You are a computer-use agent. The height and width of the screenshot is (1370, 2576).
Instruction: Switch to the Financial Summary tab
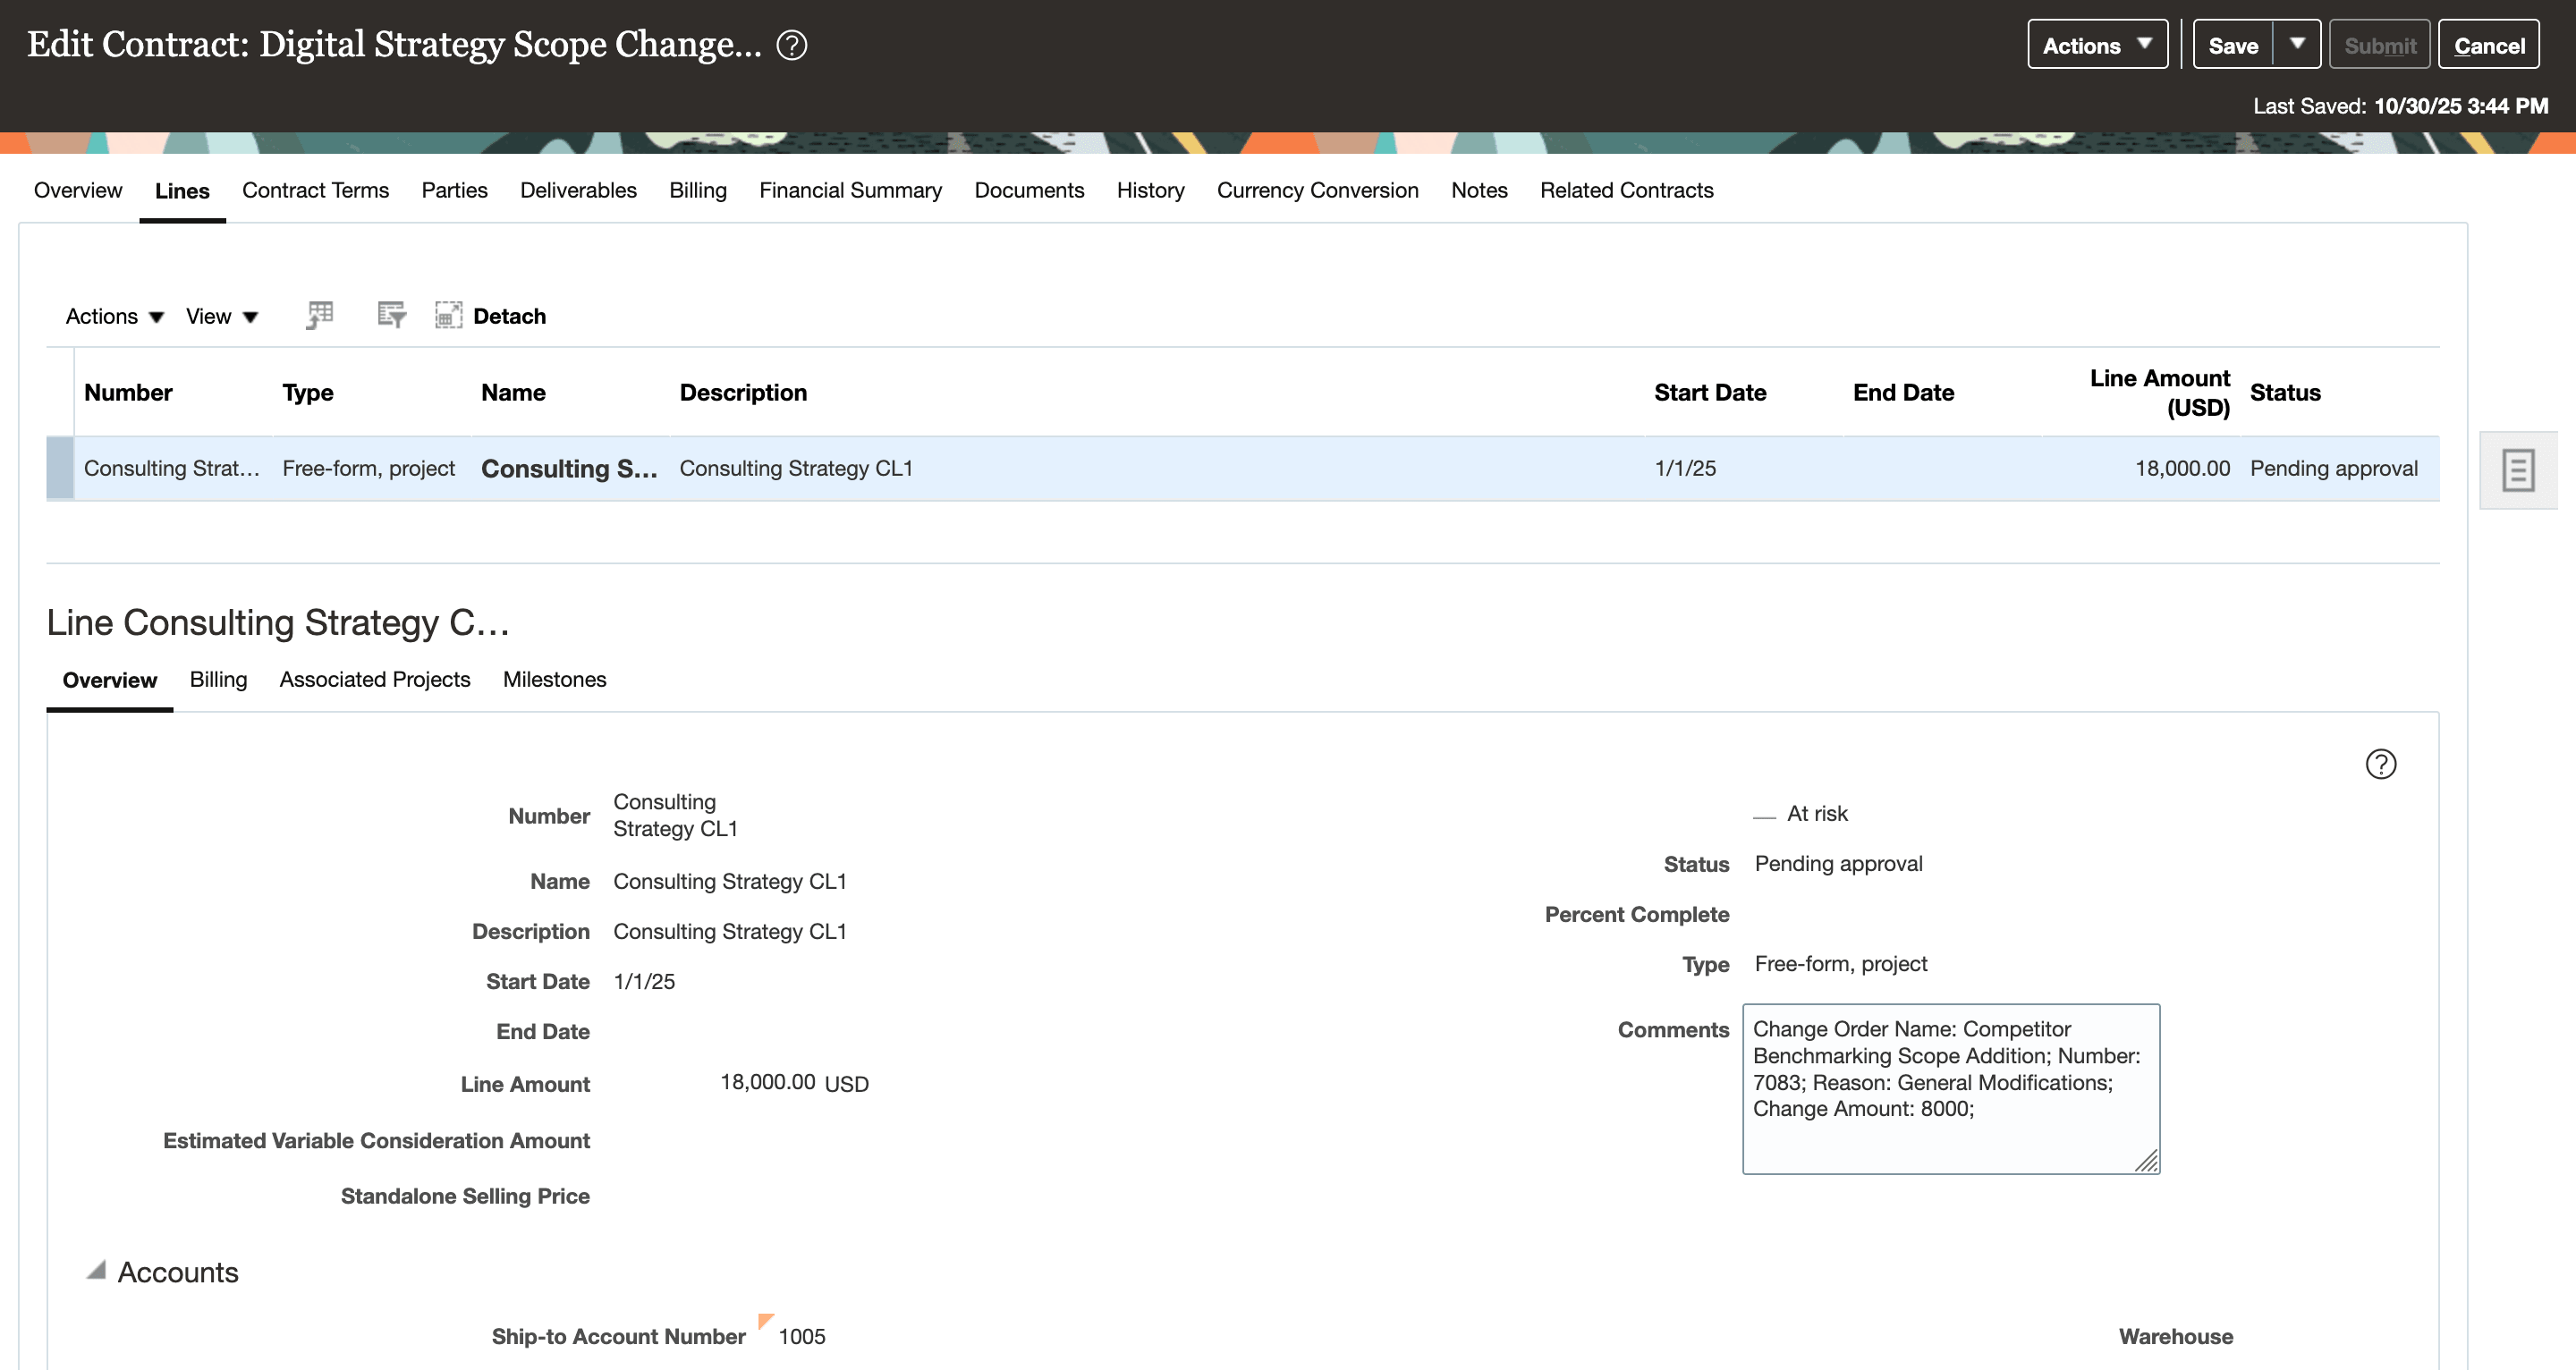tap(850, 190)
